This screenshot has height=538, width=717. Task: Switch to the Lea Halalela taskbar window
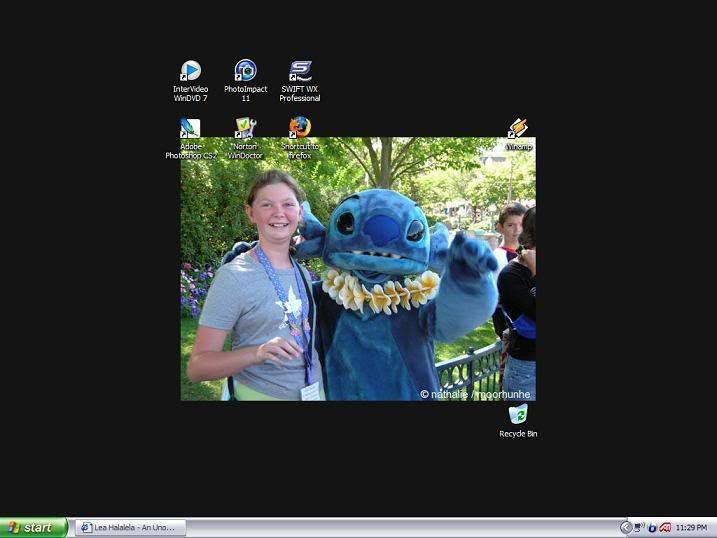[x=130, y=527]
